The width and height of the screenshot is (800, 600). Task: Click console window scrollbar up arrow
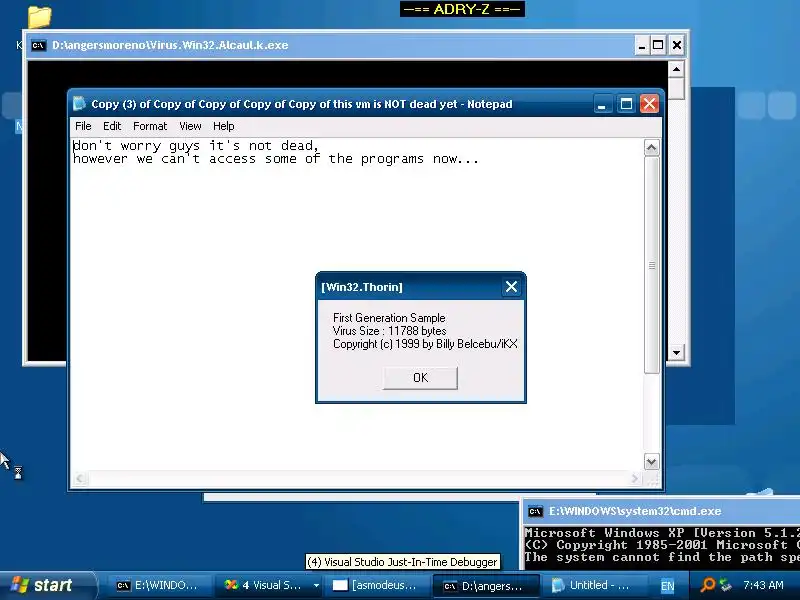pyautogui.click(x=676, y=69)
